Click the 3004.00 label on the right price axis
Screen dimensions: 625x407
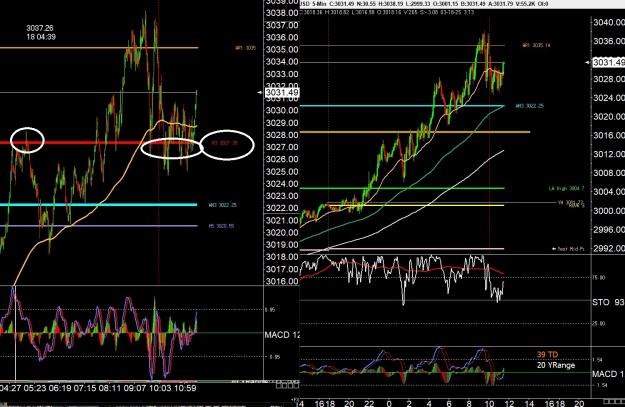point(609,192)
